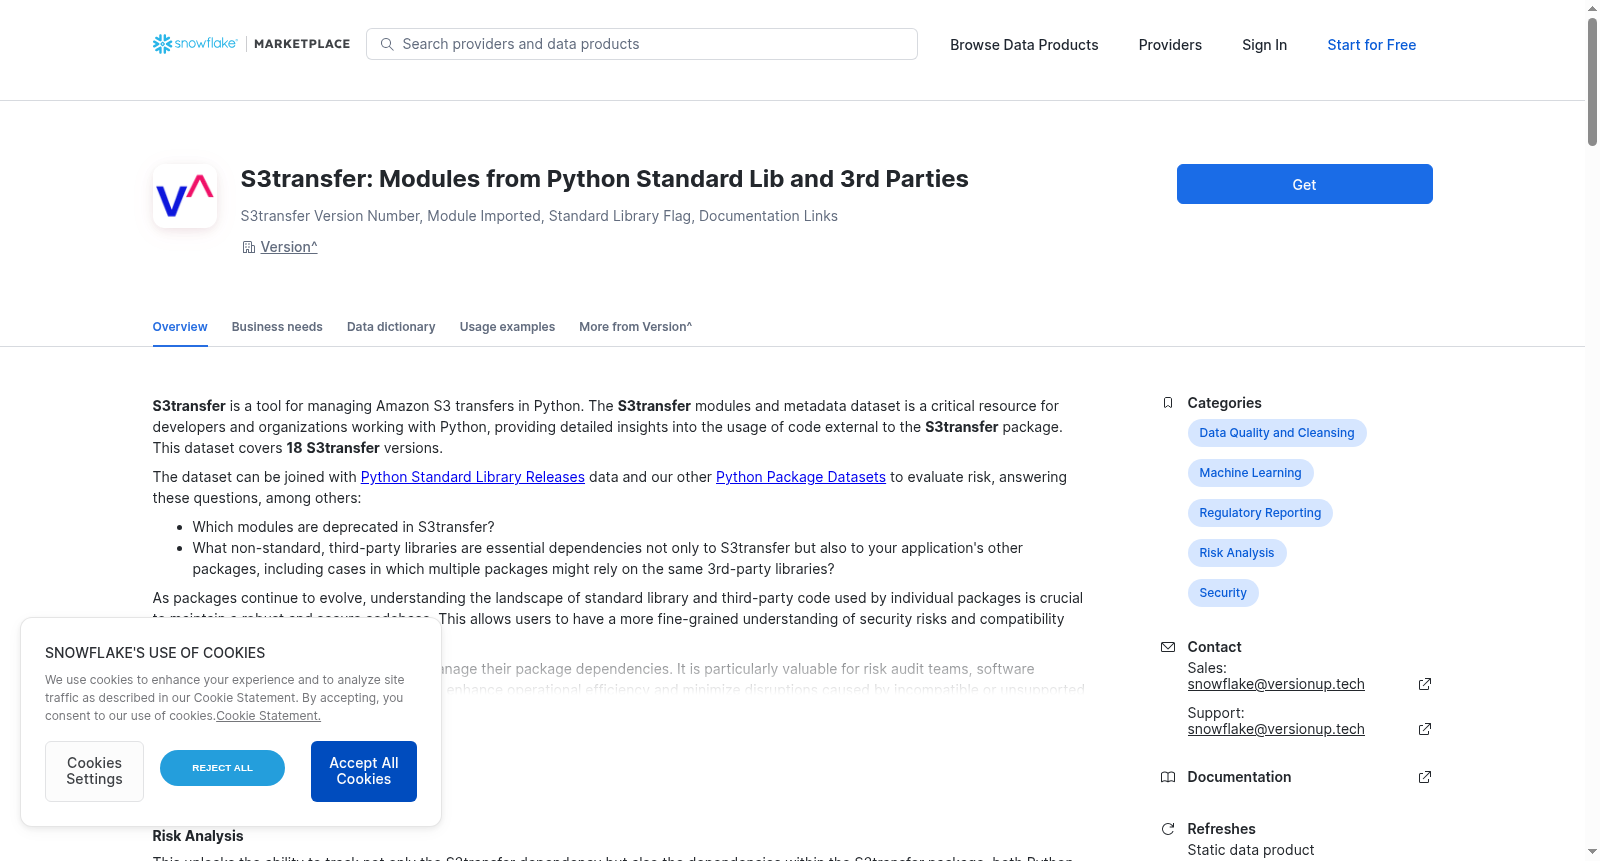The width and height of the screenshot is (1600, 861).
Task: Open the Support email external link icon
Action: [x=1425, y=729]
